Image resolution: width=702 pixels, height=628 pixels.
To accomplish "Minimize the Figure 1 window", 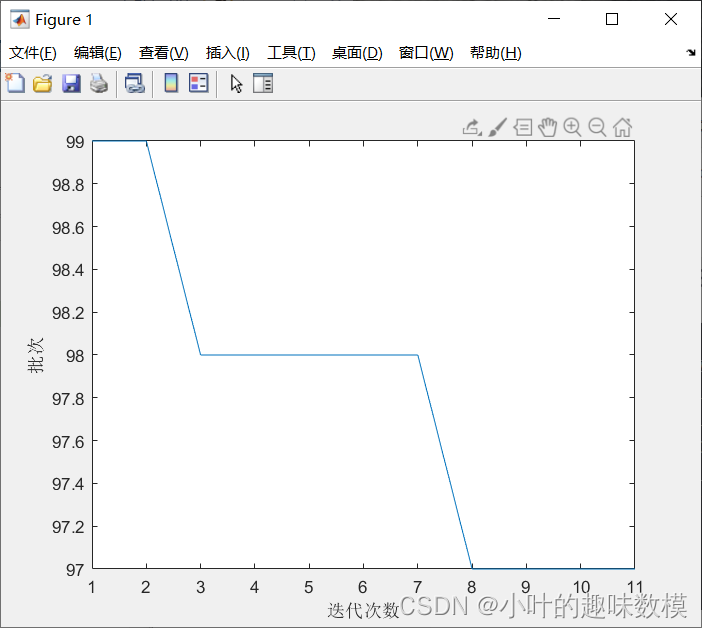I will point(554,19).
